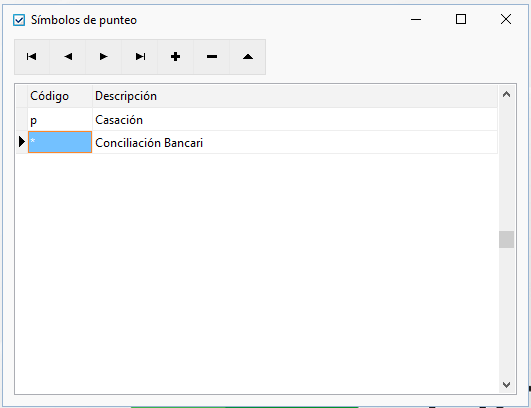Viewport: 531px width, 408px height.
Task: Click the vertical scrollbar thumb
Action: [x=506, y=239]
